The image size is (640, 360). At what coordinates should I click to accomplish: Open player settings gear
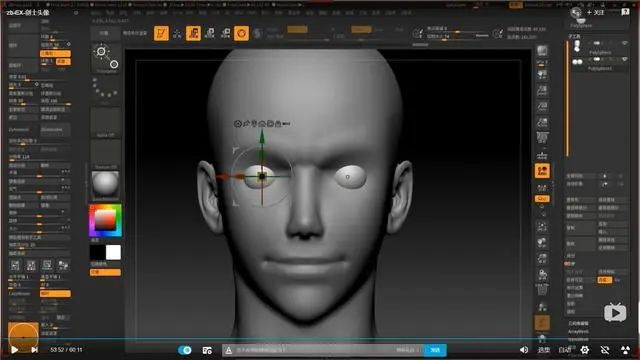click(585, 350)
